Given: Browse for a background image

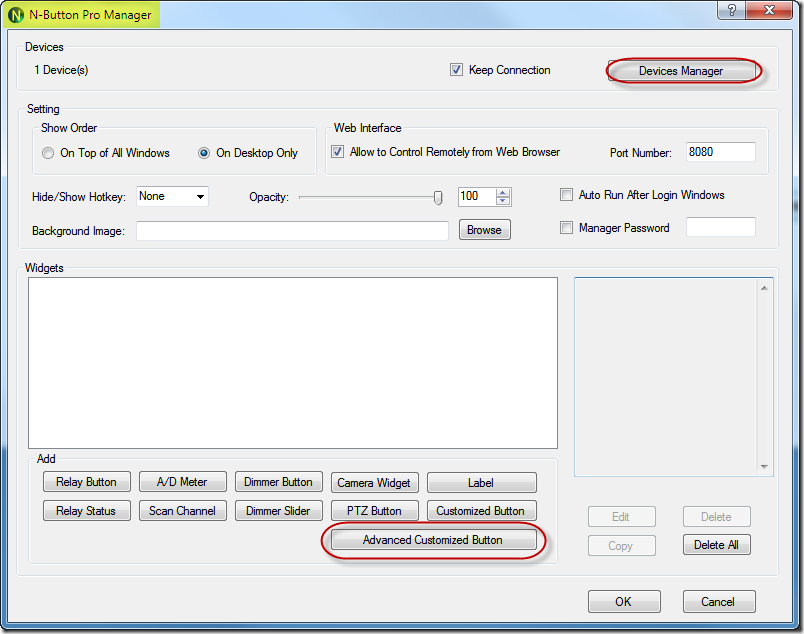Looking at the screenshot, I should (x=484, y=230).
